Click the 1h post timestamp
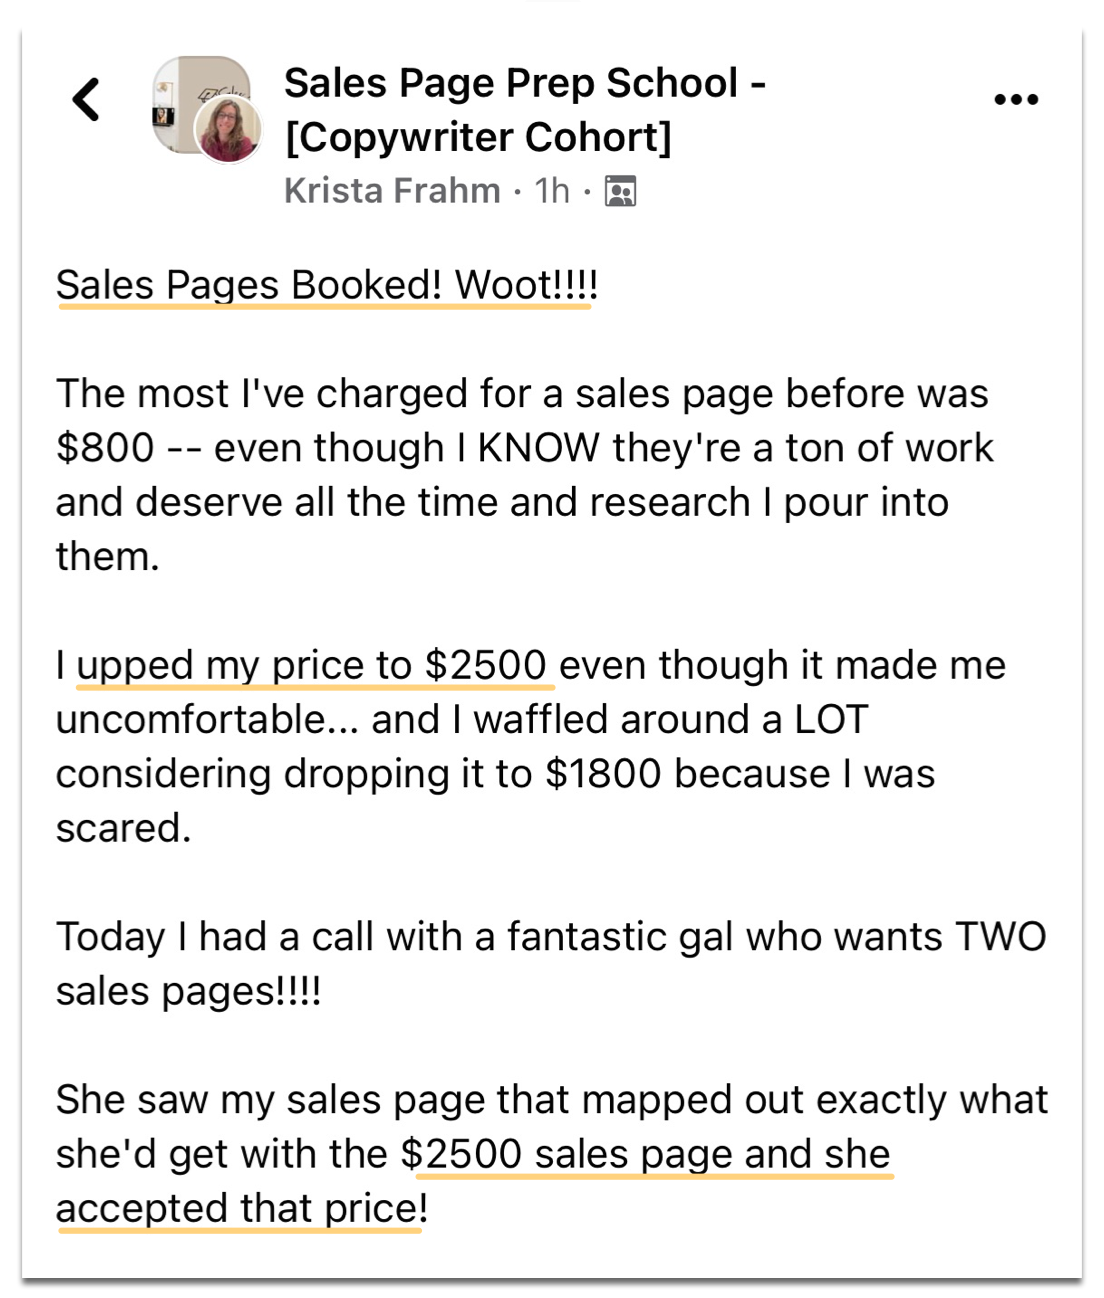Image resolution: width=1104 pixels, height=1298 pixels. coord(552,190)
